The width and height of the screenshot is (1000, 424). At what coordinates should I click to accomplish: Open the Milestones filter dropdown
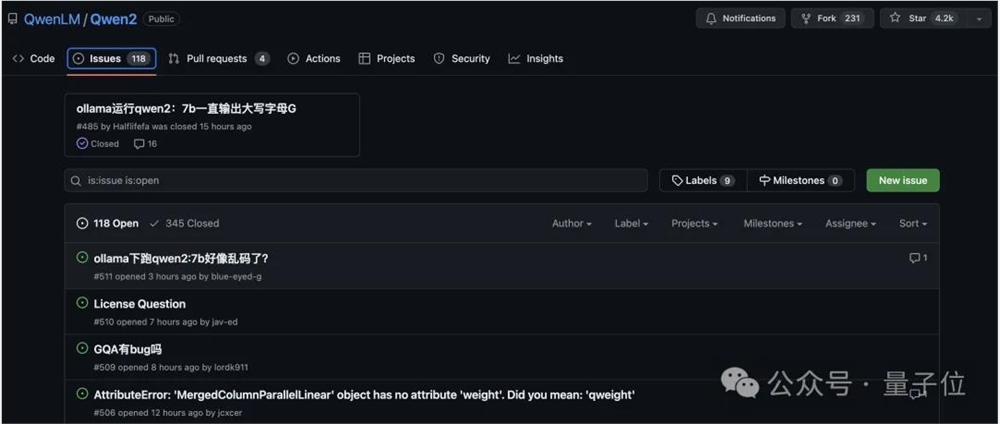773,223
